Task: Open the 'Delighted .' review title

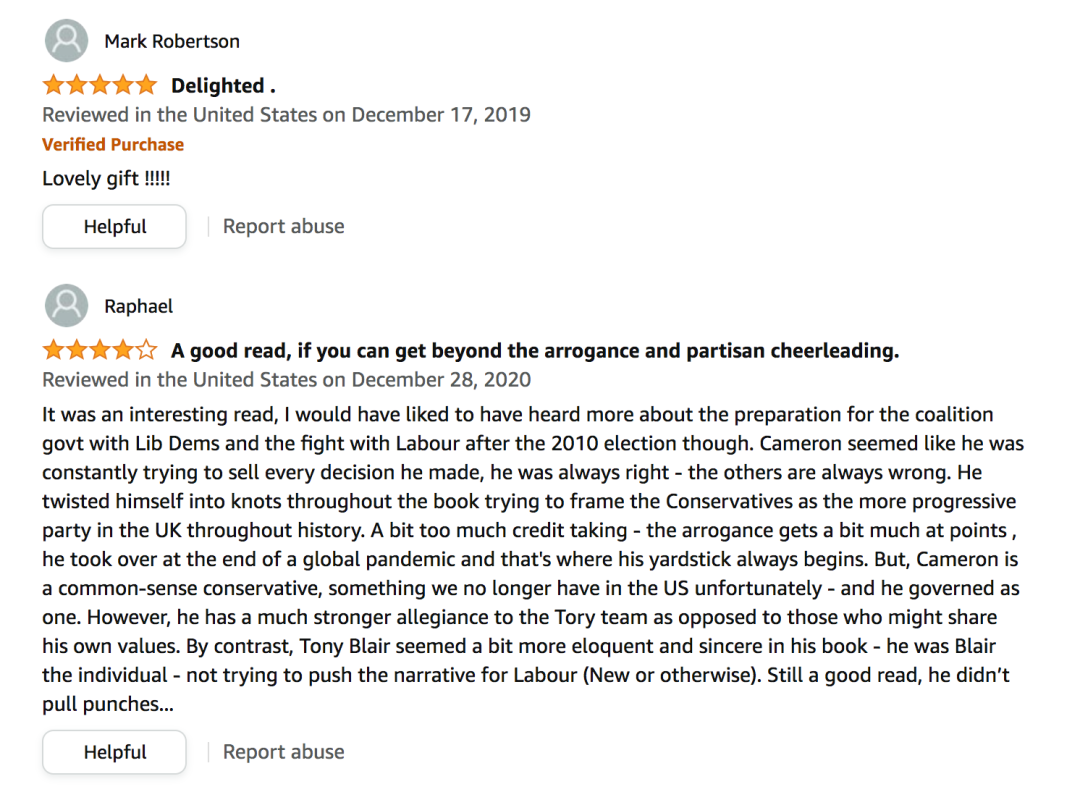Action: (x=223, y=85)
